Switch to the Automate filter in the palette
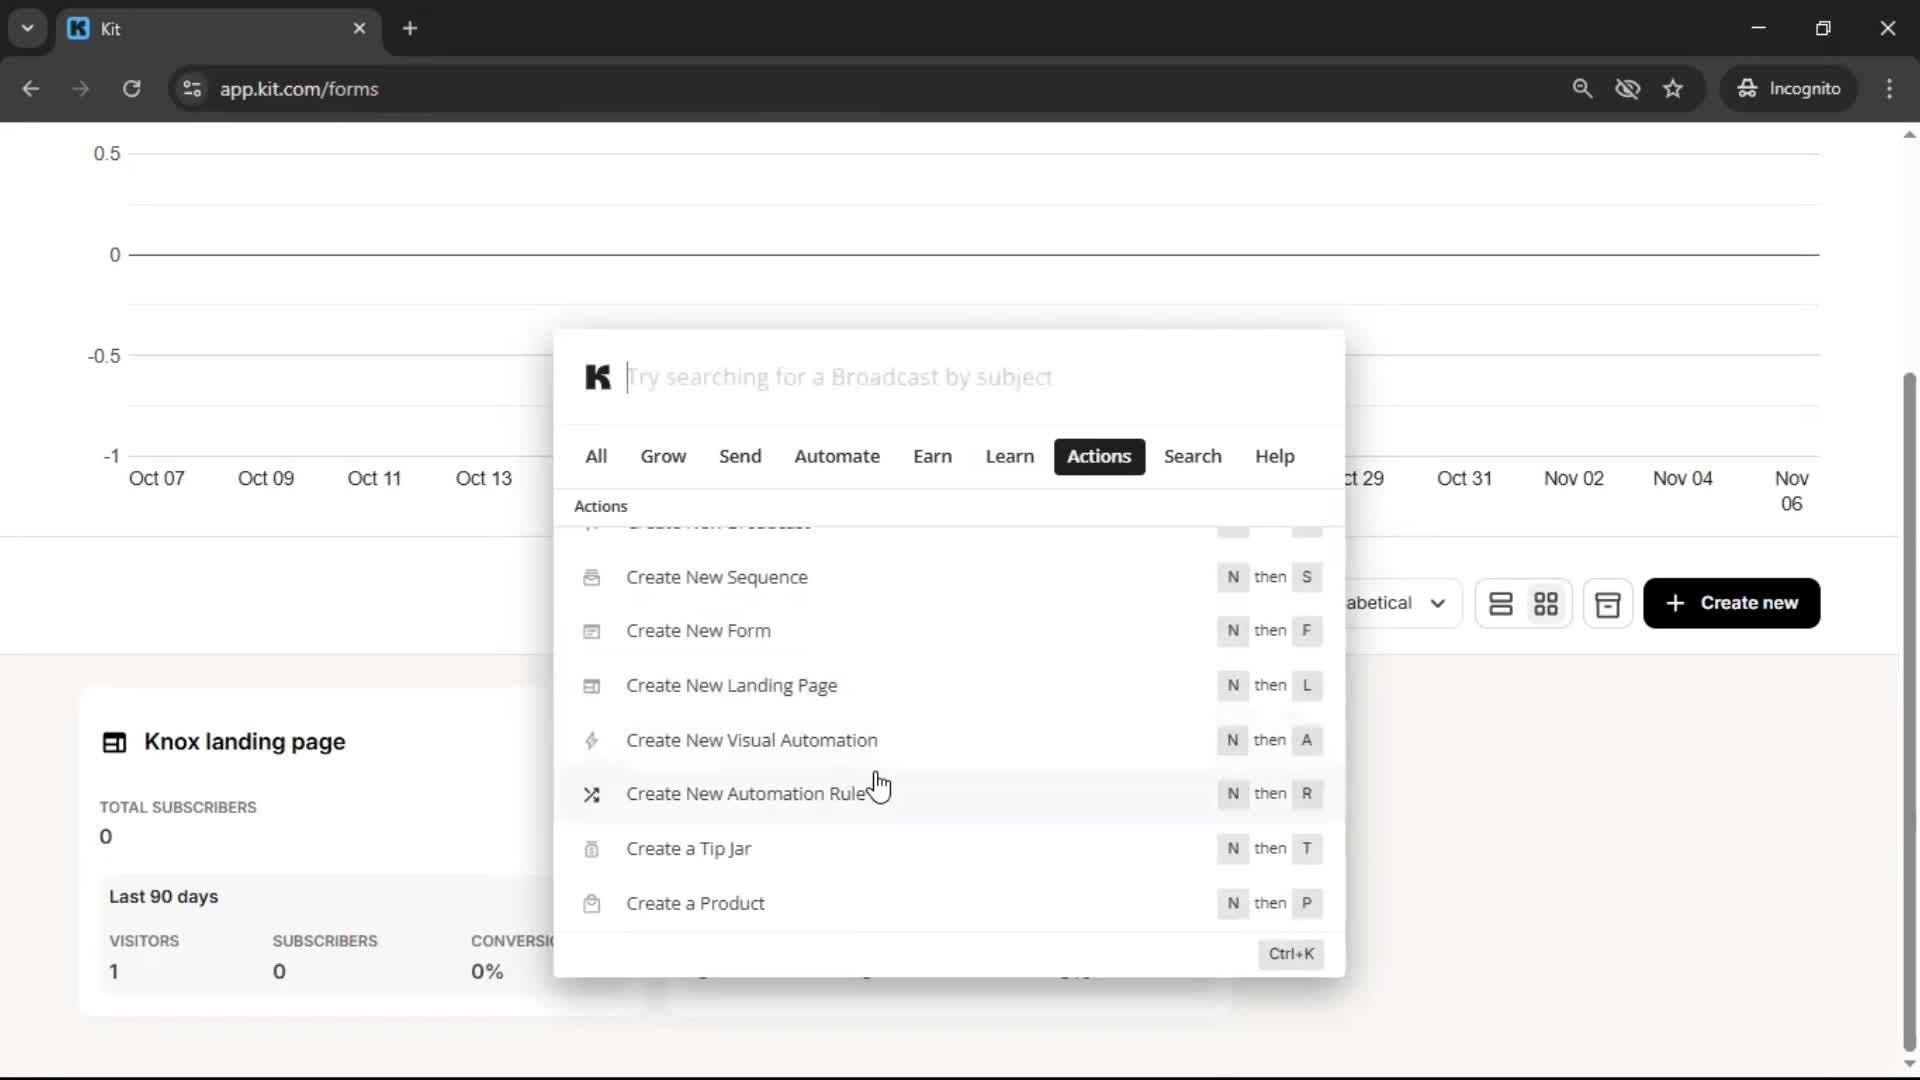The width and height of the screenshot is (1920, 1080). [x=837, y=456]
